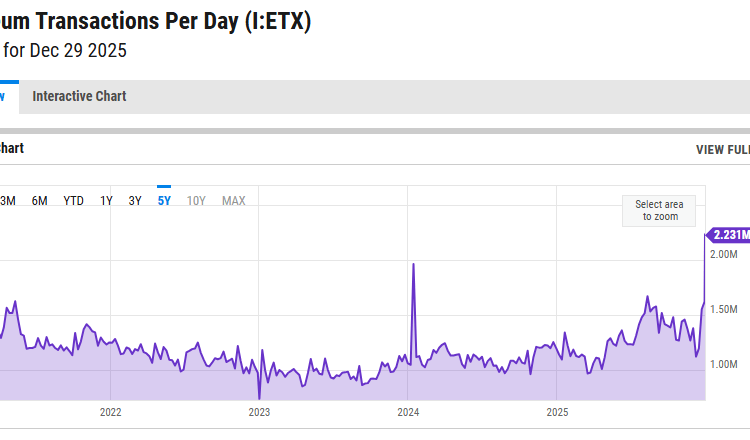Show the MAX time range
Screen dimensions: 750x440
[234, 201]
